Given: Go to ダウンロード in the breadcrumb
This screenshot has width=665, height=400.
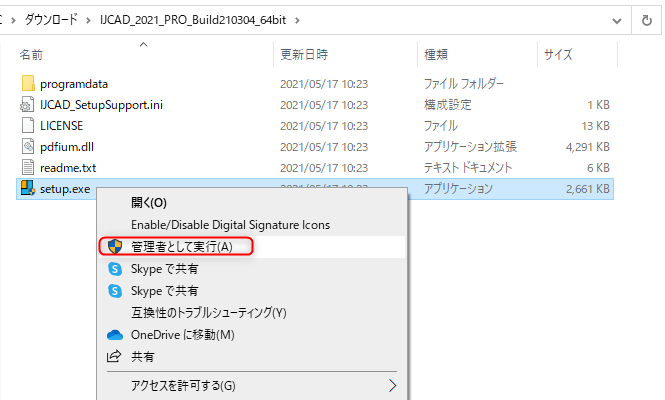Looking at the screenshot, I should pyautogui.click(x=51, y=20).
